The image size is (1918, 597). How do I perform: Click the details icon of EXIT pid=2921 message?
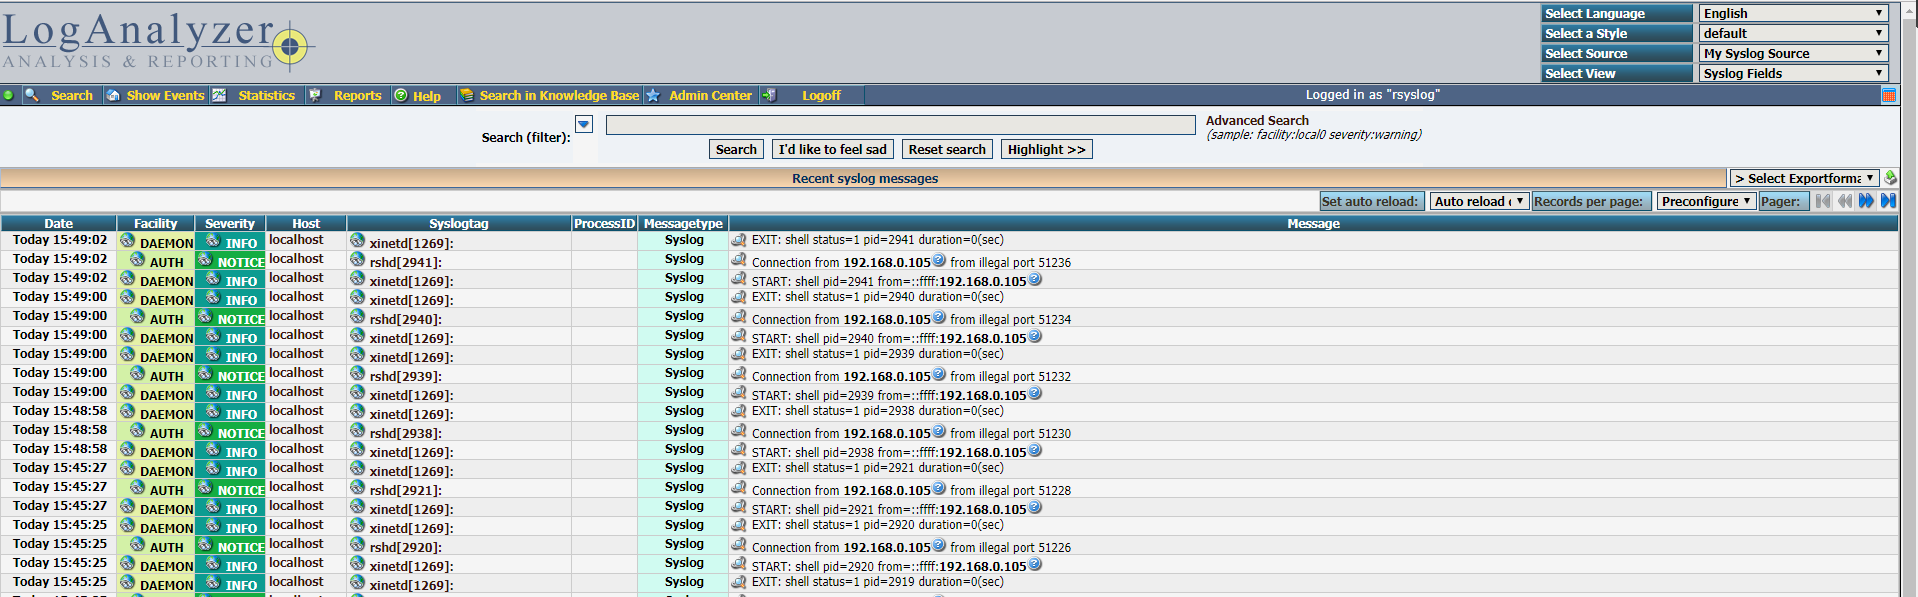739,468
